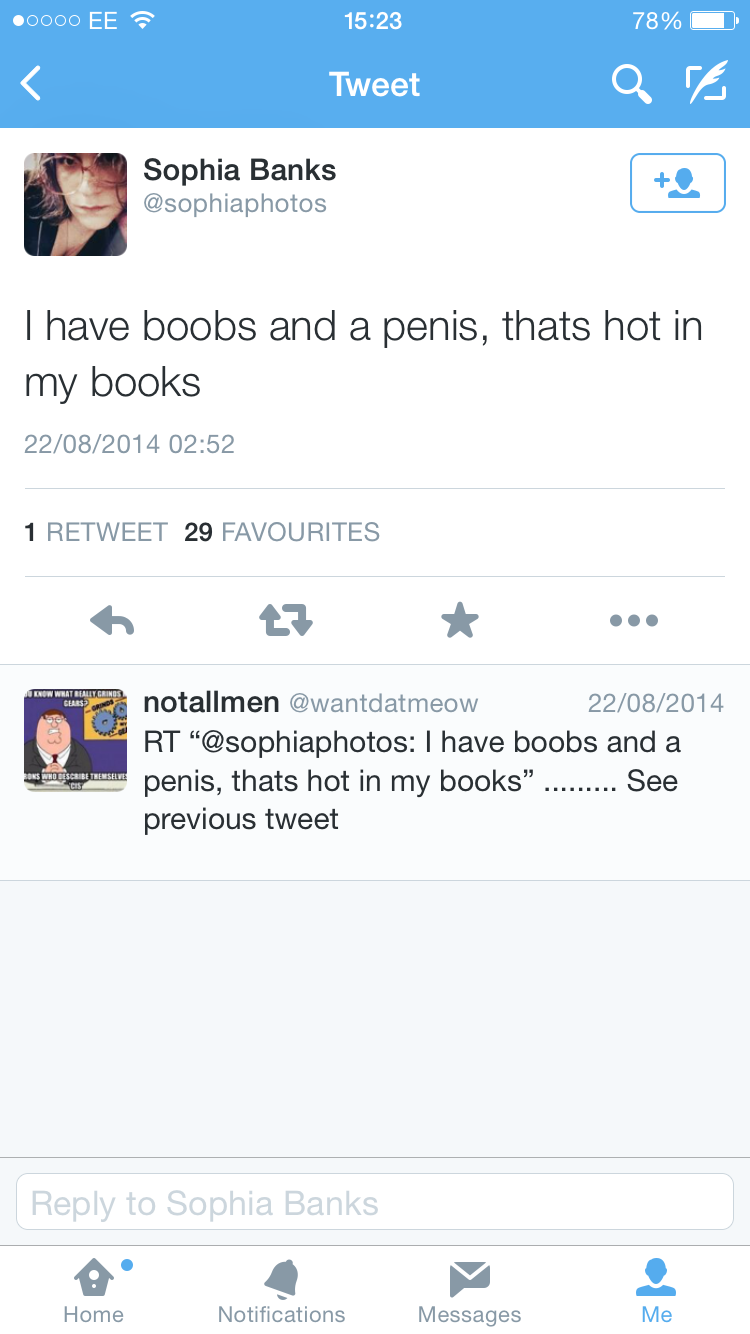Image resolution: width=750 pixels, height=1334 pixels.
Task: Tap the compose new tweet icon
Action: (705, 84)
